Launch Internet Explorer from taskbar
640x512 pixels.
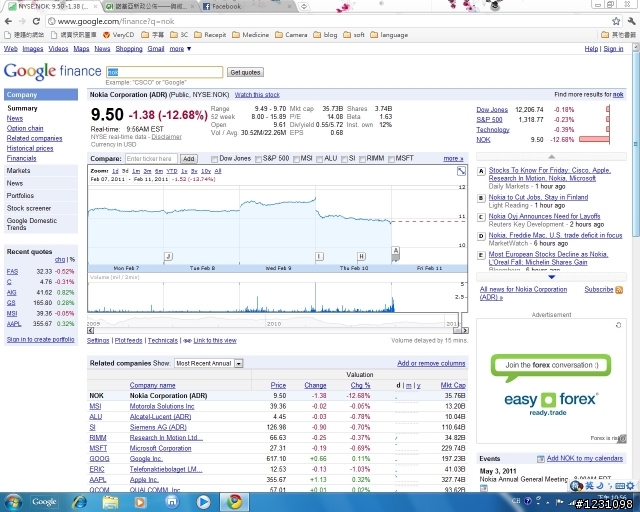(x=79, y=502)
